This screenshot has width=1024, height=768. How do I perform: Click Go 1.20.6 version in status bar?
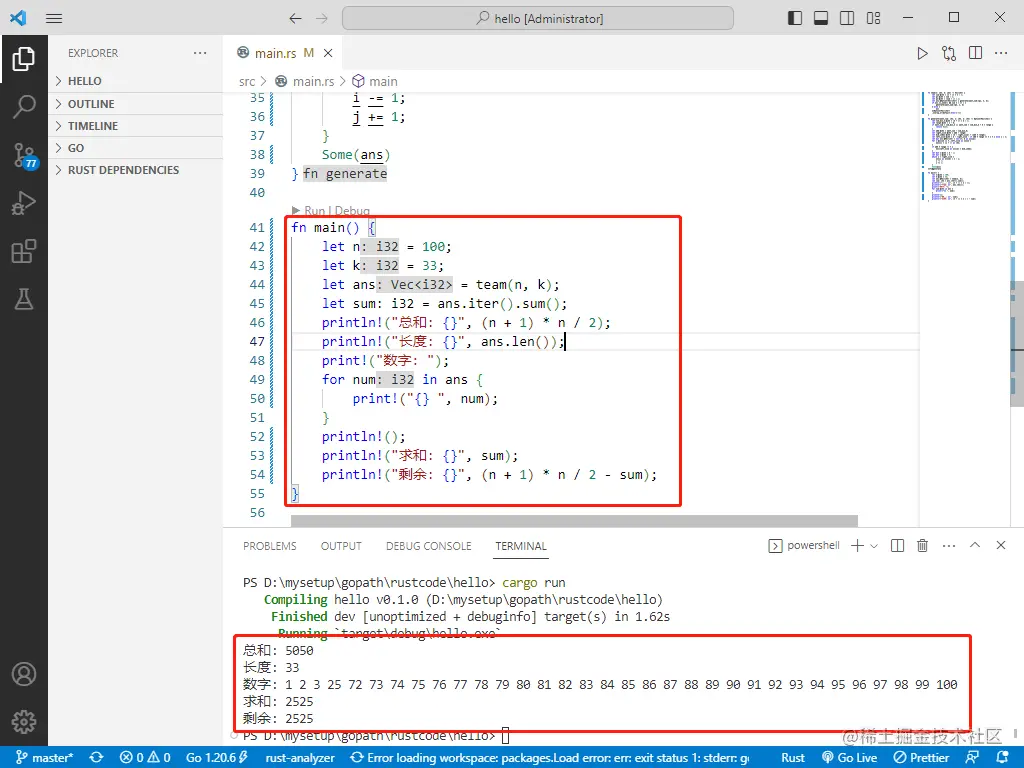click(x=217, y=758)
